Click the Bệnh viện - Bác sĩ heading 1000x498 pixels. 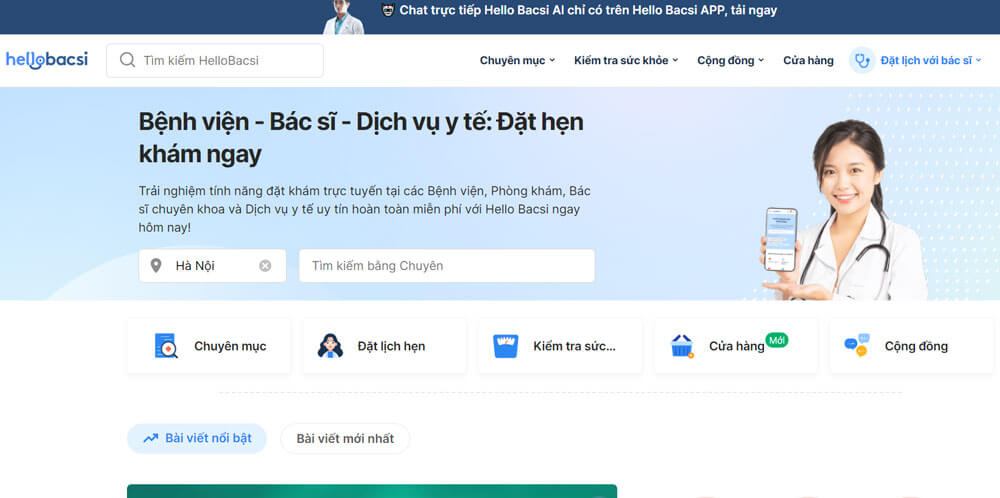[x=361, y=138]
